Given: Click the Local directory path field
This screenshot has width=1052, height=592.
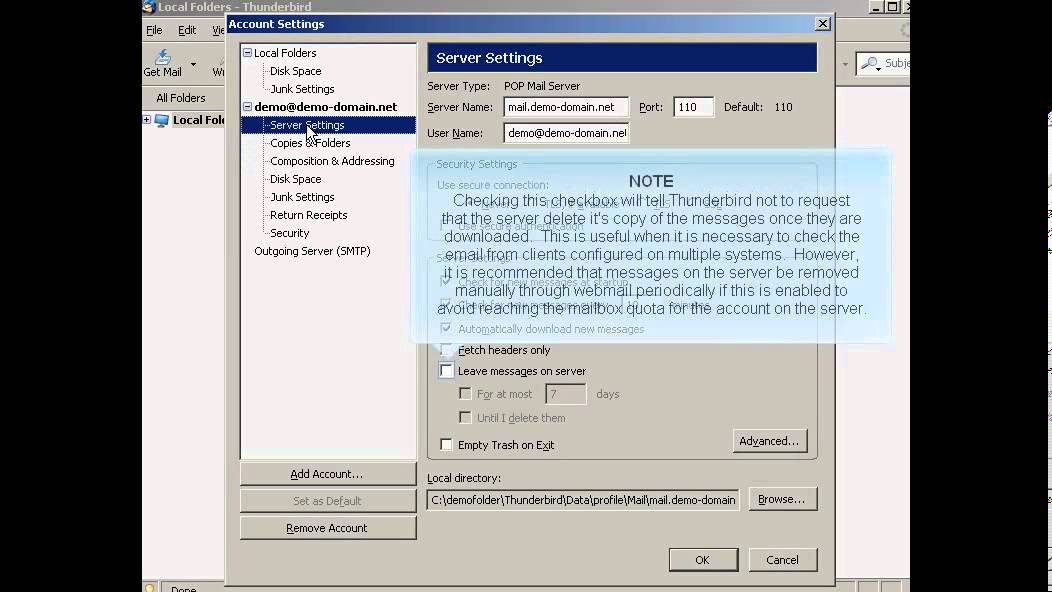Looking at the screenshot, I should coord(582,500).
